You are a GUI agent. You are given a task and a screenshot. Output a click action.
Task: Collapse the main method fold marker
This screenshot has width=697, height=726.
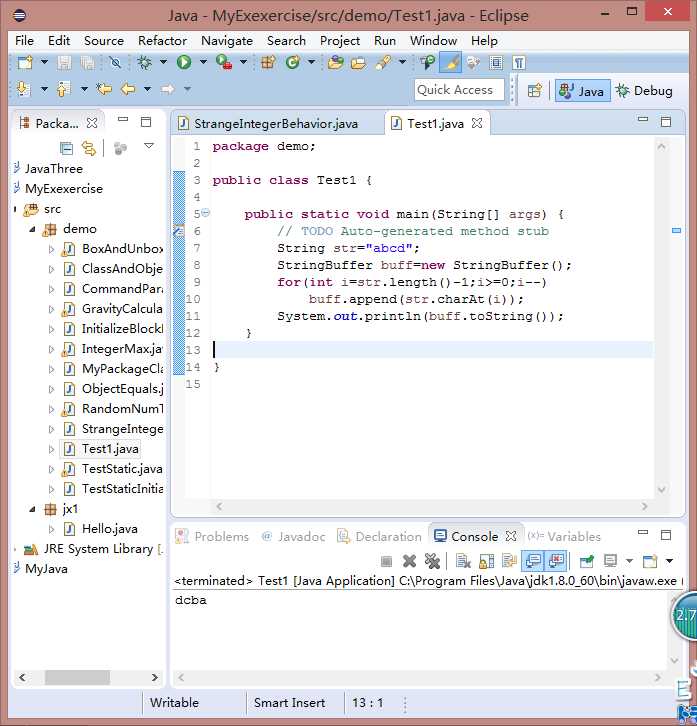tap(206, 213)
